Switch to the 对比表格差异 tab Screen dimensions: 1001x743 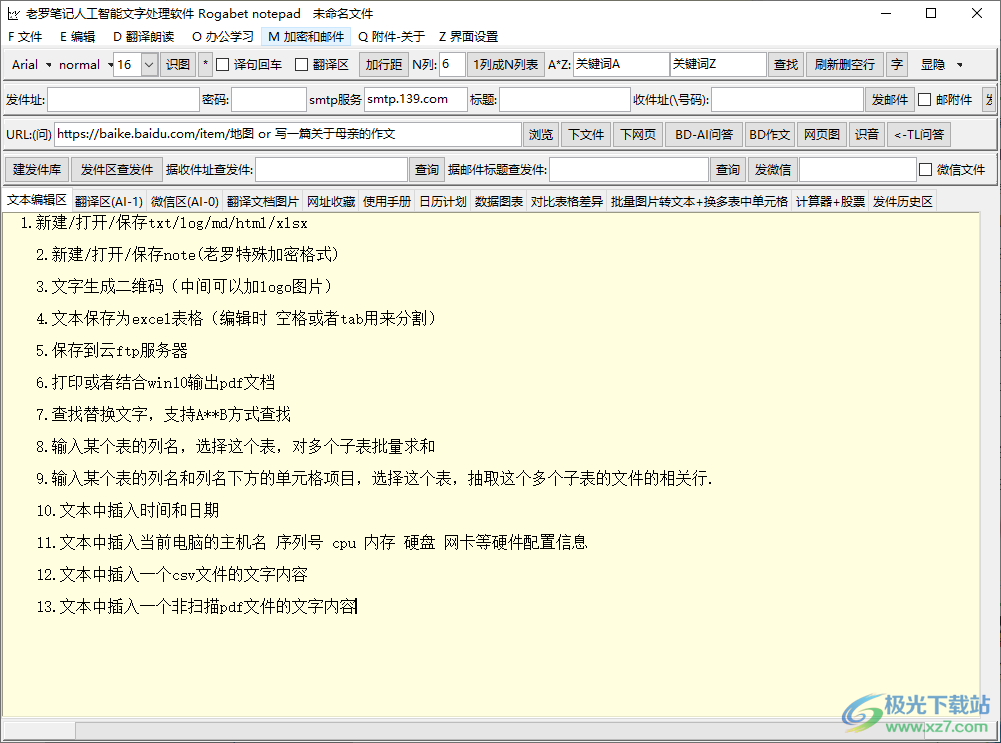click(566, 202)
